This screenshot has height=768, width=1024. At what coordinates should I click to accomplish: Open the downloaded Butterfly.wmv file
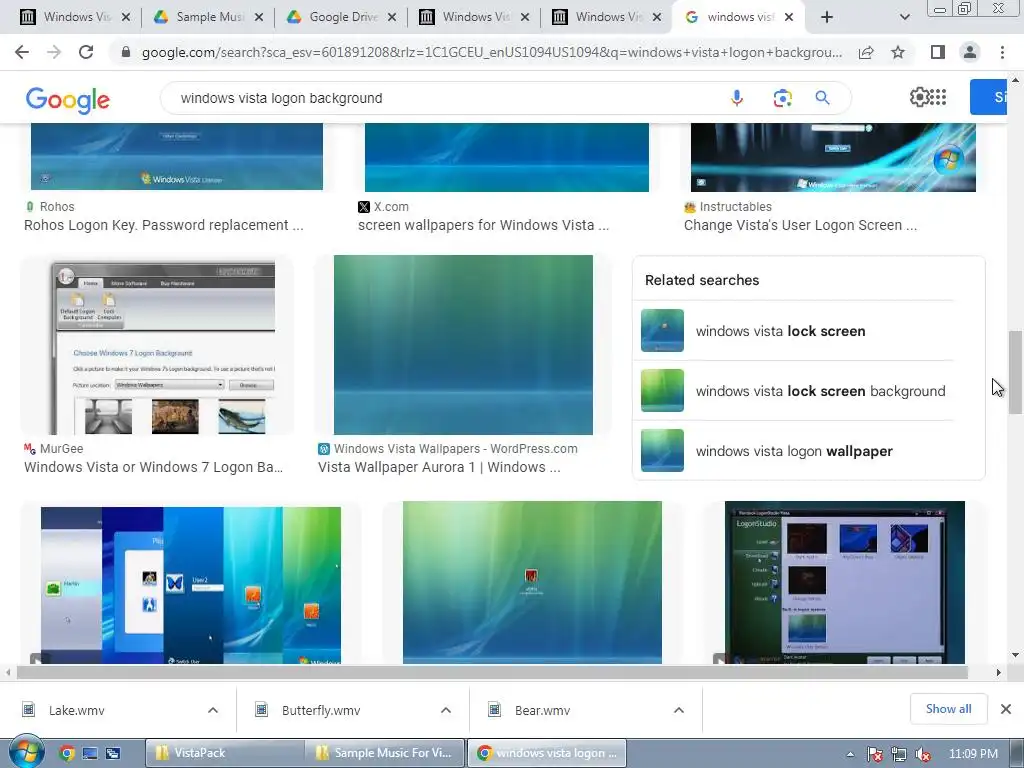coord(321,710)
